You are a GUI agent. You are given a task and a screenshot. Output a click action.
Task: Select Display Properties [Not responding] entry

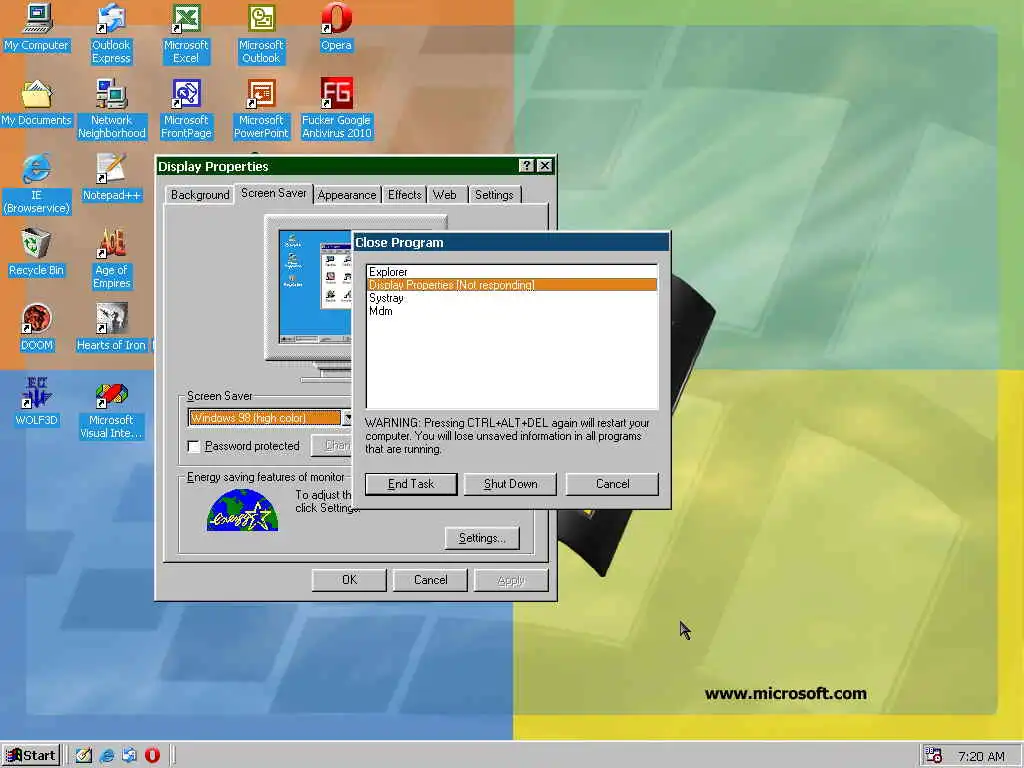512,285
